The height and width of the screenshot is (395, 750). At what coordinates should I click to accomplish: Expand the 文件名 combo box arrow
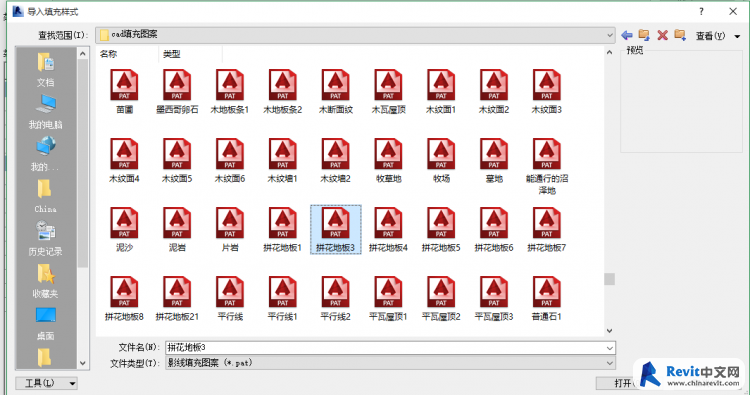point(609,348)
